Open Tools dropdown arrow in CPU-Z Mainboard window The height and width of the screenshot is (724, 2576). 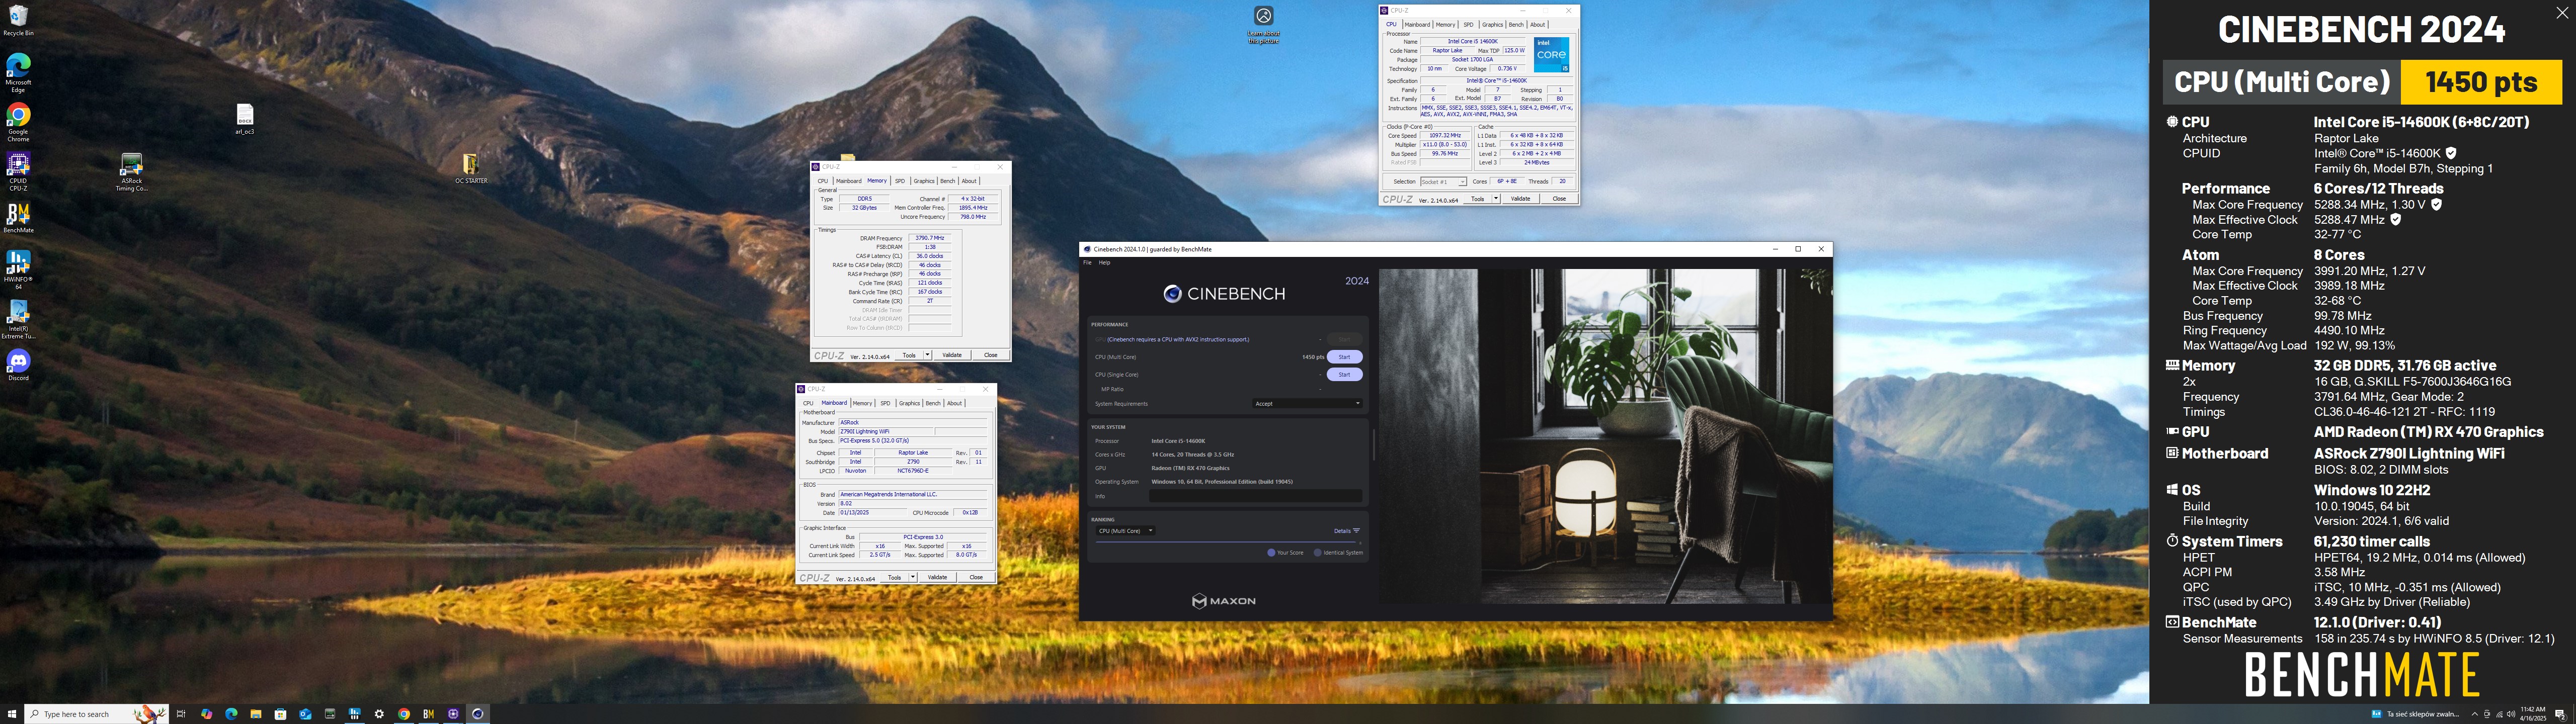coord(913,578)
